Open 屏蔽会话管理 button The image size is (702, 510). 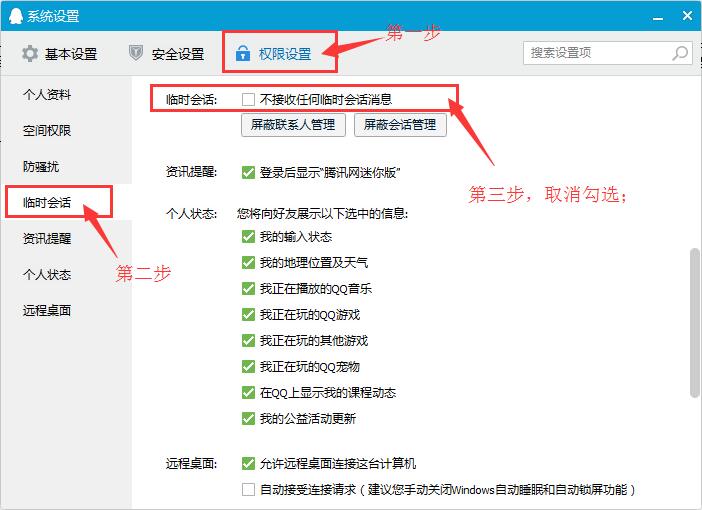400,125
